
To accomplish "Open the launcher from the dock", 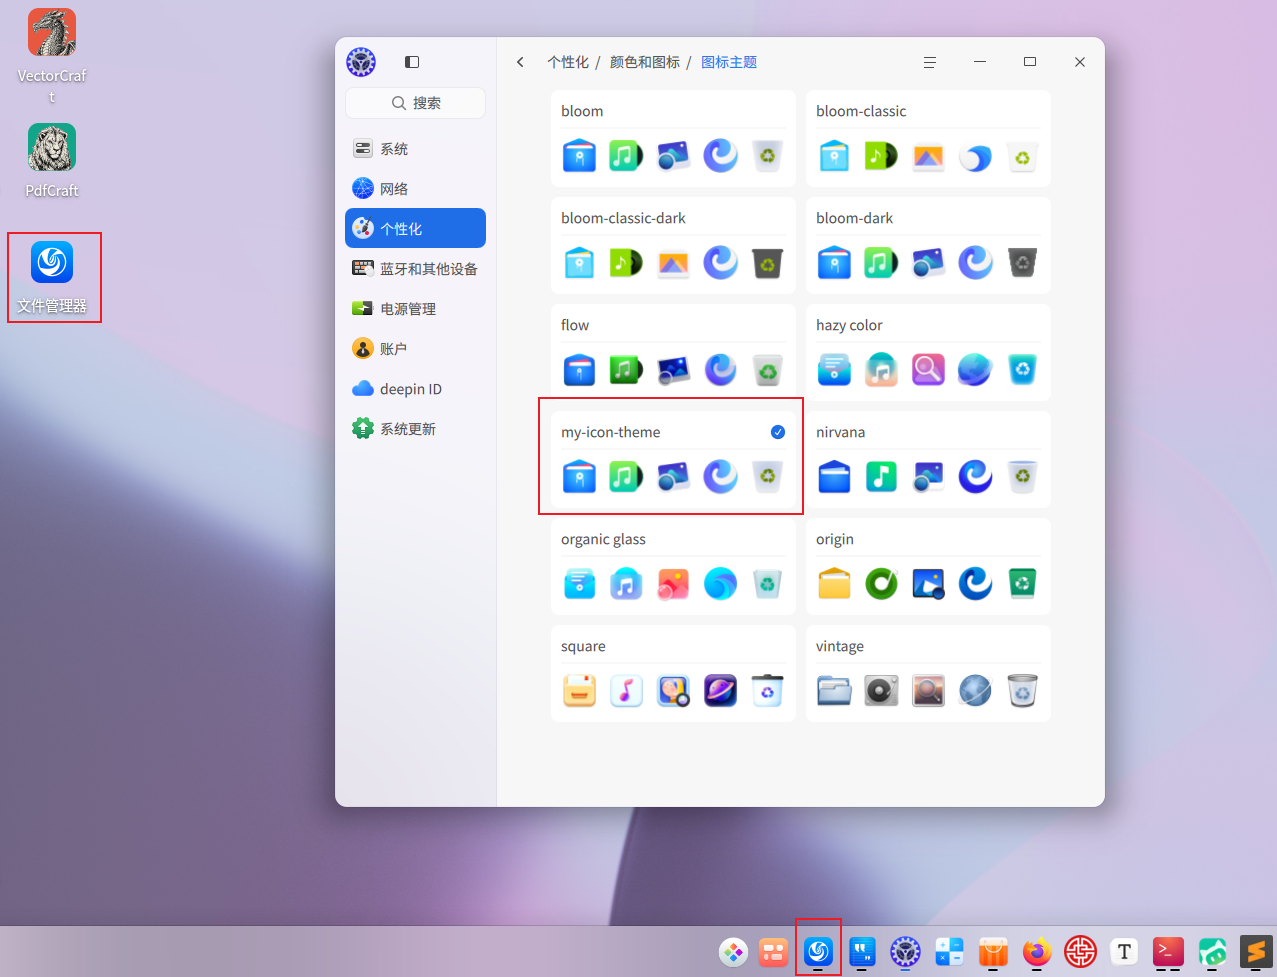I will (x=734, y=952).
